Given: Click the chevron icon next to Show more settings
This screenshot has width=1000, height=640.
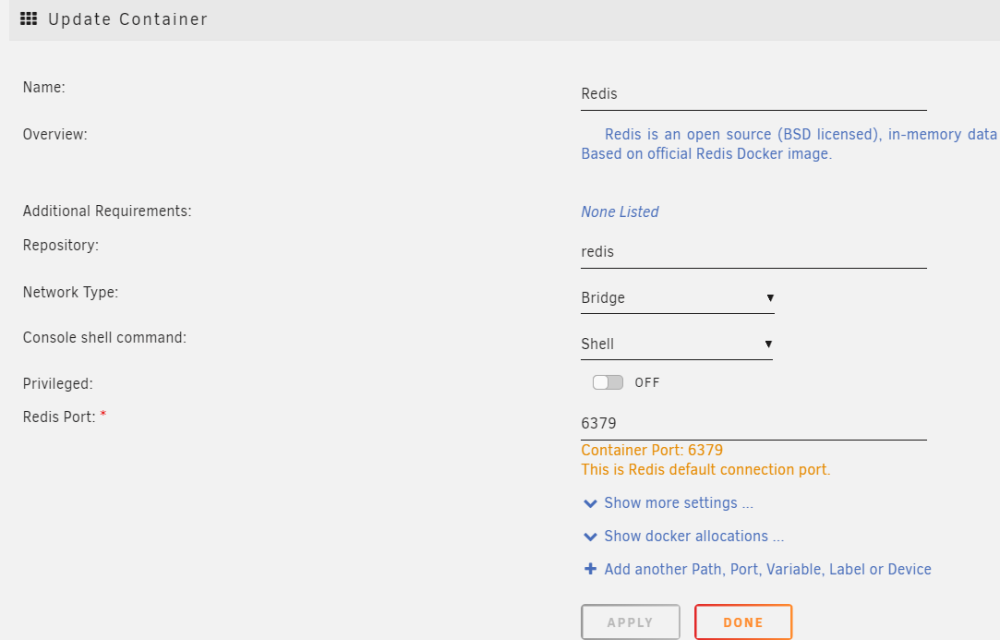Looking at the screenshot, I should pos(591,504).
